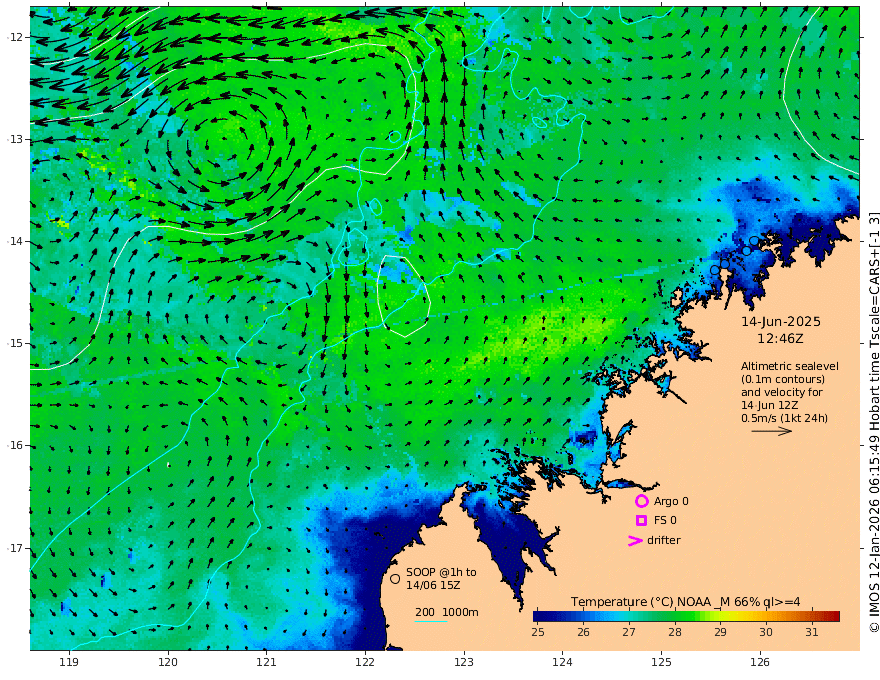Click the southwesternmost blue station circle on coast
Screen dimensions: 880x680
coord(714,270)
